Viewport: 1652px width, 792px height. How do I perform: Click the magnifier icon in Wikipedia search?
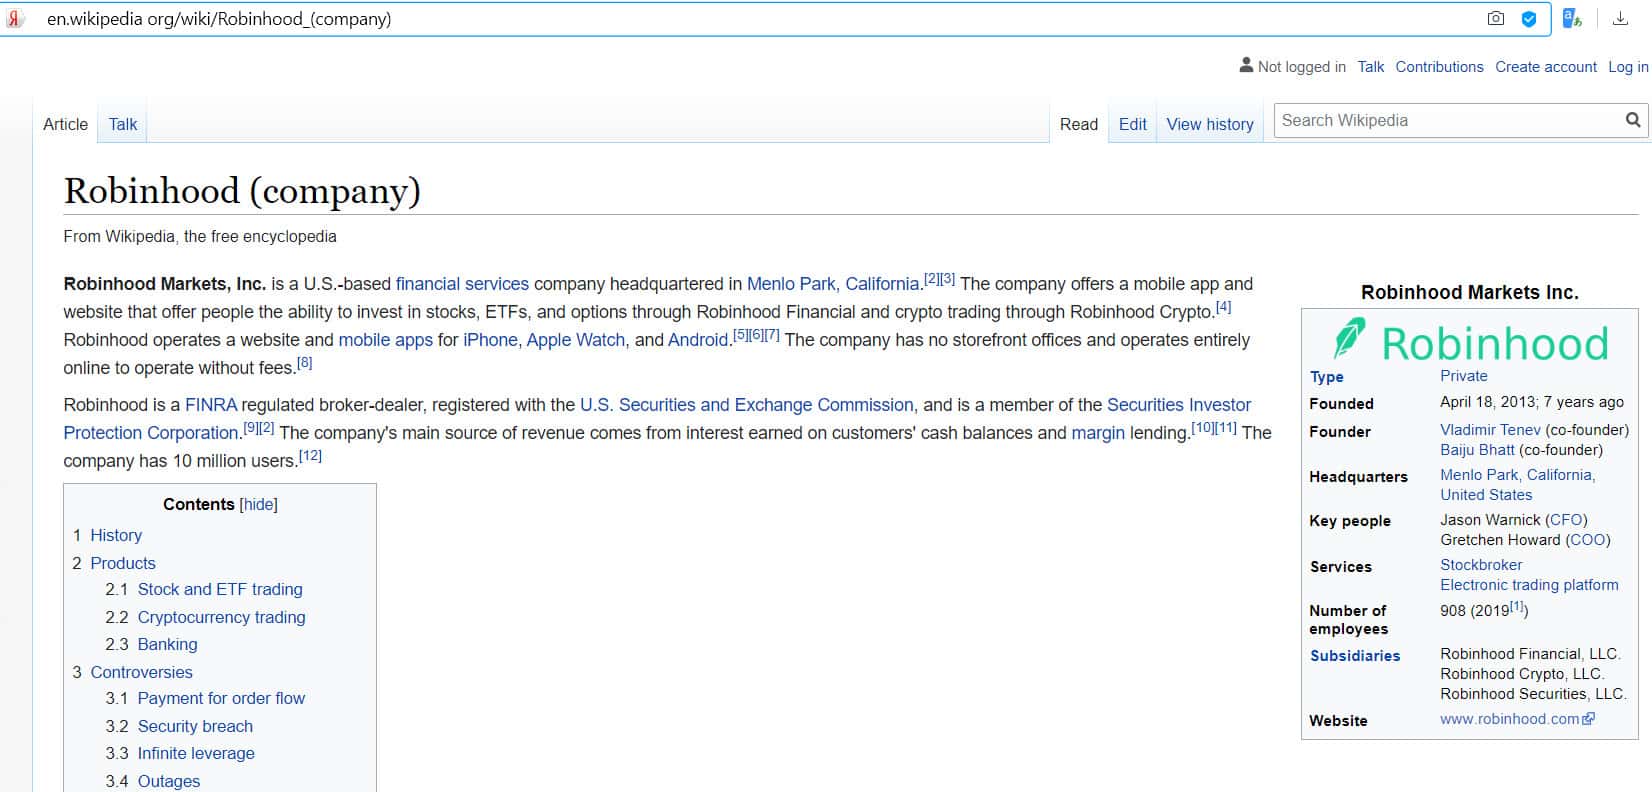1633,120
